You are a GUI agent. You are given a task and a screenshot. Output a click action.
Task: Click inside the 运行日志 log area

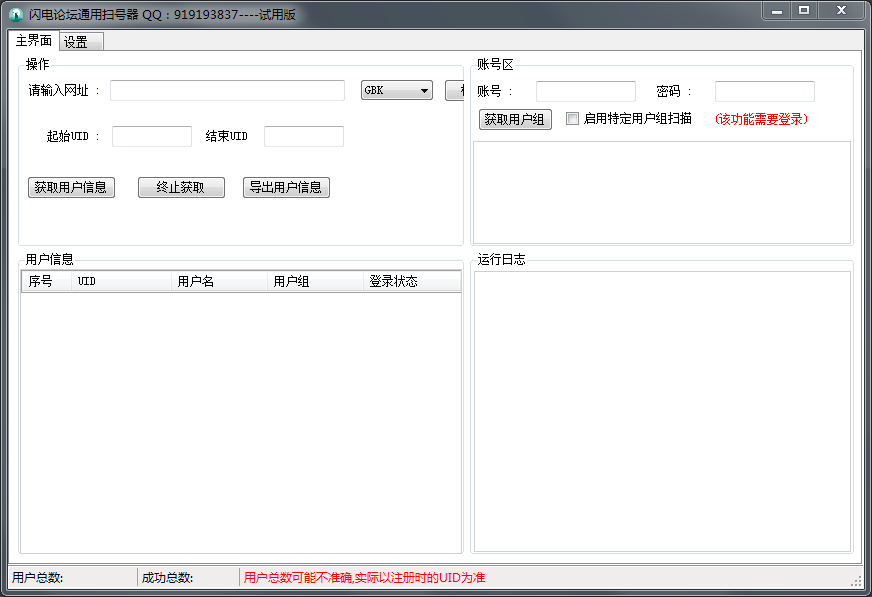pos(662,411)
